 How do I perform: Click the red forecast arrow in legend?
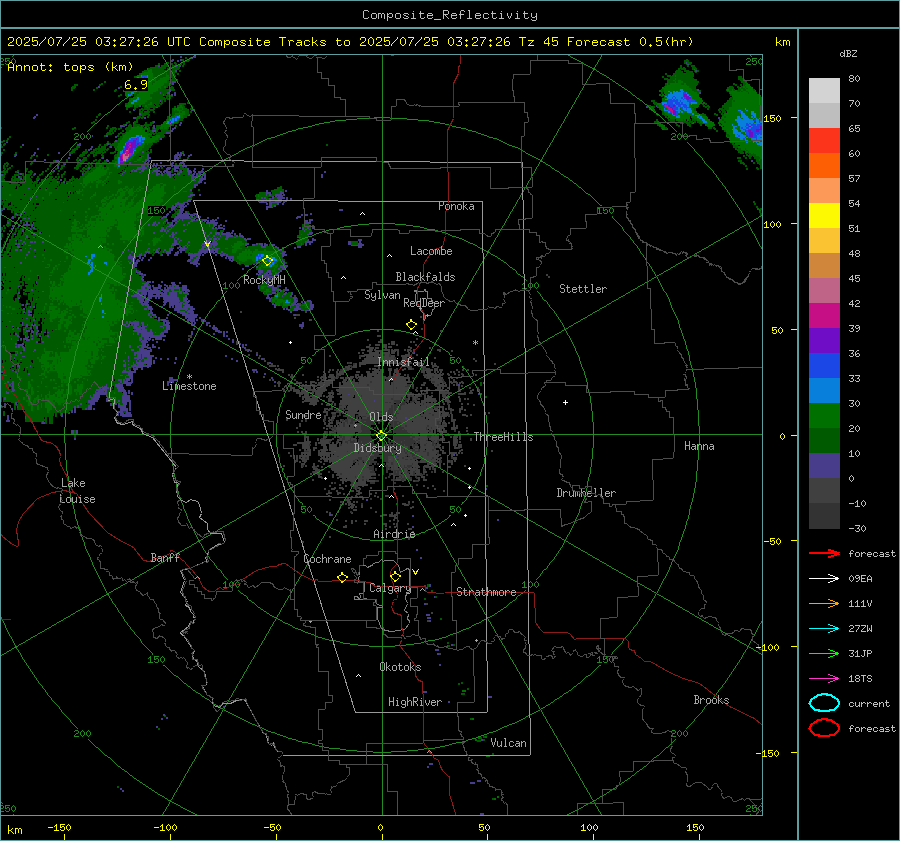pyautogui.click(x=824, y=553)
